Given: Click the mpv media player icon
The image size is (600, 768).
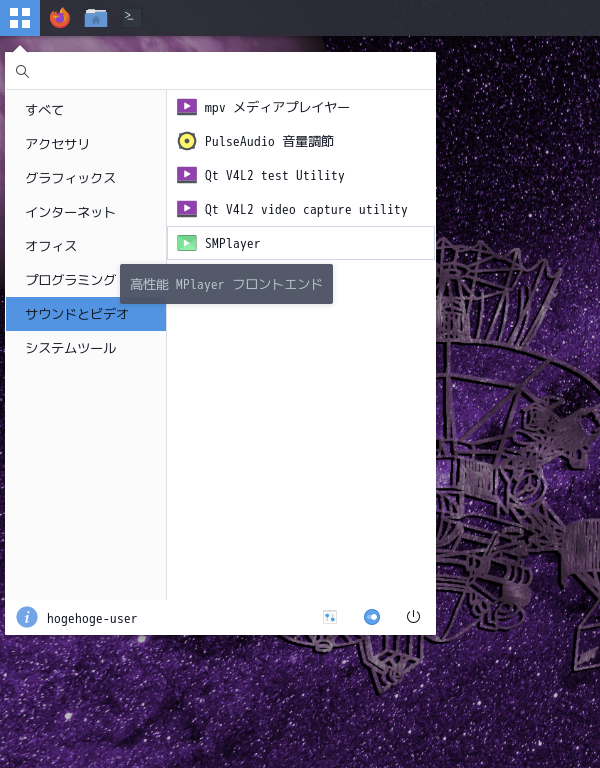Looking at the screenshot, I should [x=187, y=107].
